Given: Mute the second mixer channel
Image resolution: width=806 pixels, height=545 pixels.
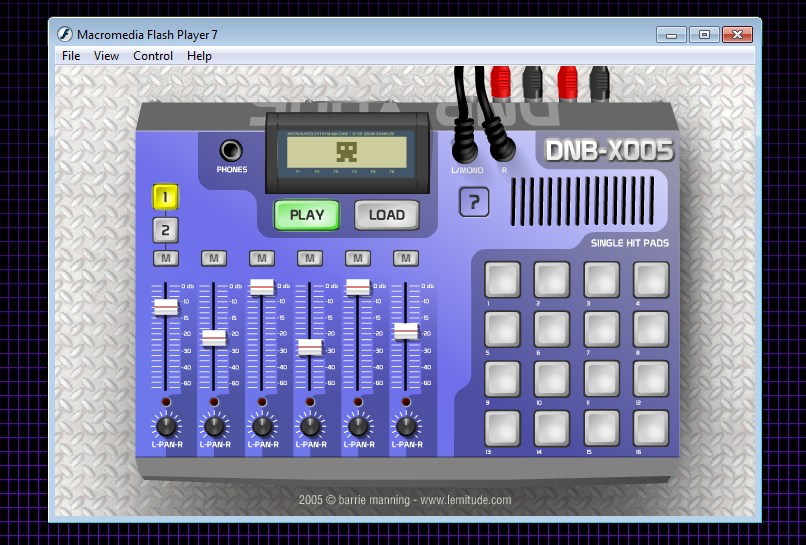Looking at the screenshot, I should pos(214,258).
